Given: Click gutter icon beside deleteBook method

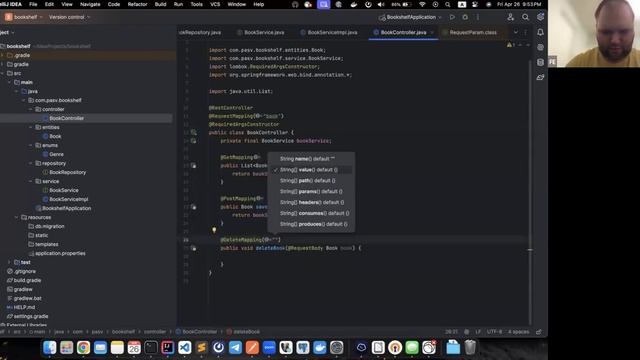Looking at the screenshot, I should click(x=193, y=248).
